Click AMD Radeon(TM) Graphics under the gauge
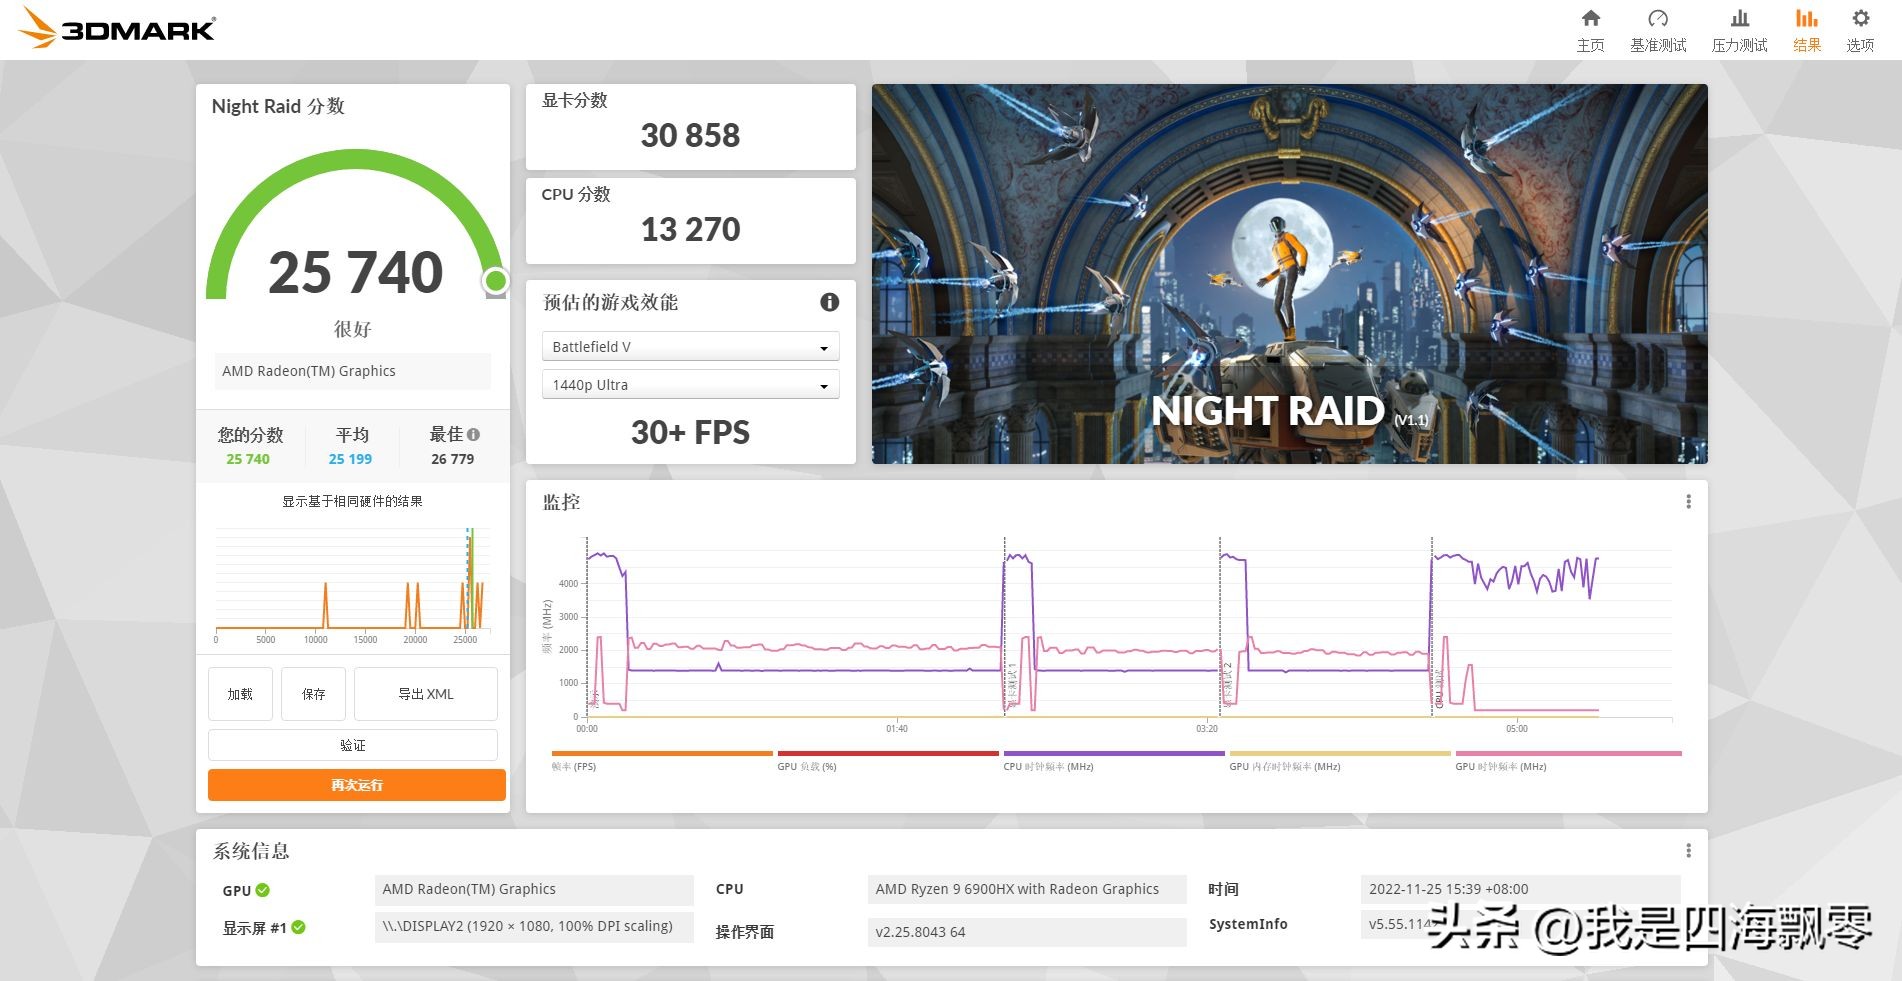Viewport: 1902px width, 981px height. click(353, 371)
